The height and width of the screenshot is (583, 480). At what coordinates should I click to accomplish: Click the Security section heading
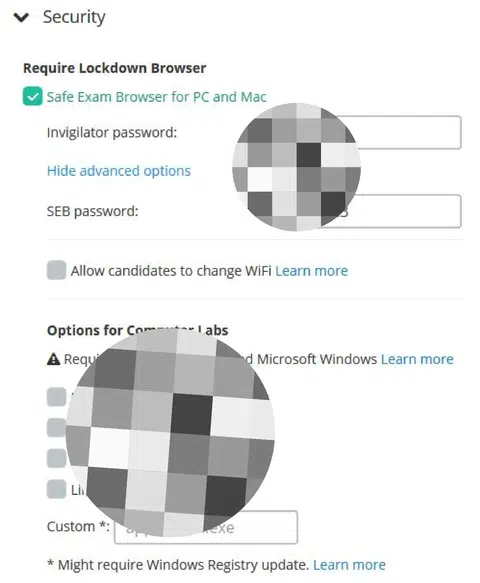coord(74,17)
